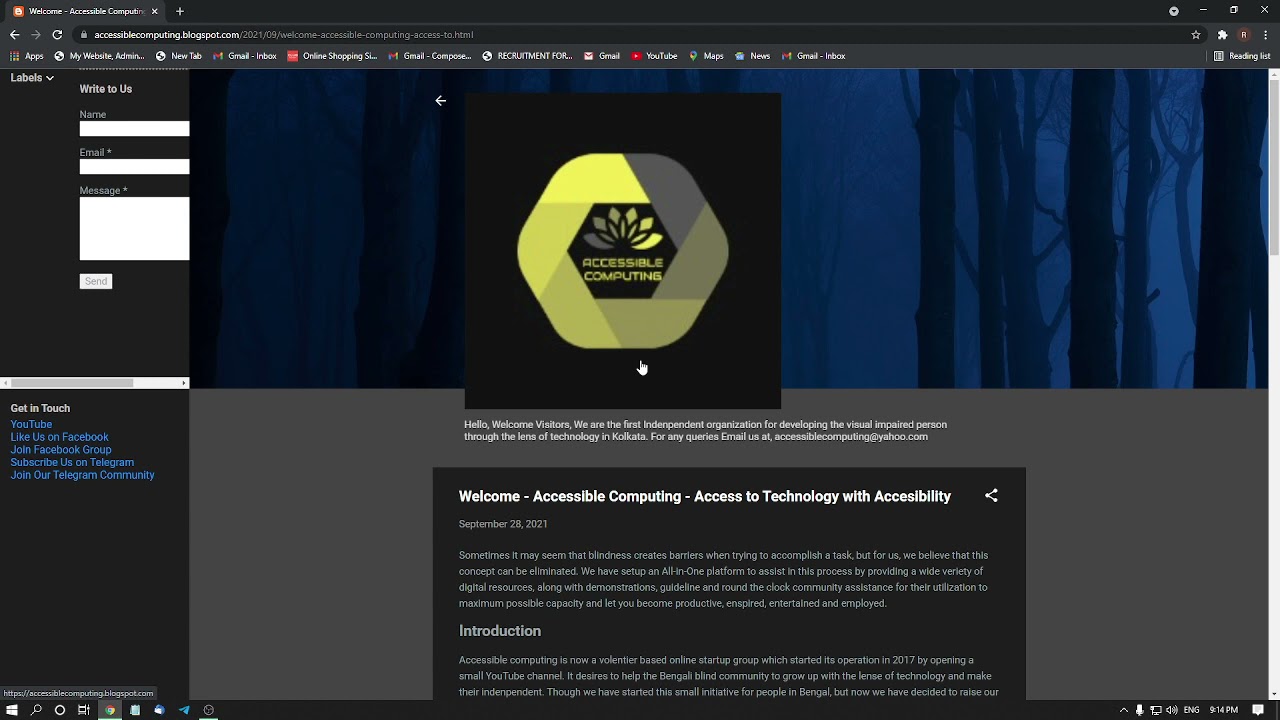Open the YouTube link under Get in Touch

[x=31, y=424]
